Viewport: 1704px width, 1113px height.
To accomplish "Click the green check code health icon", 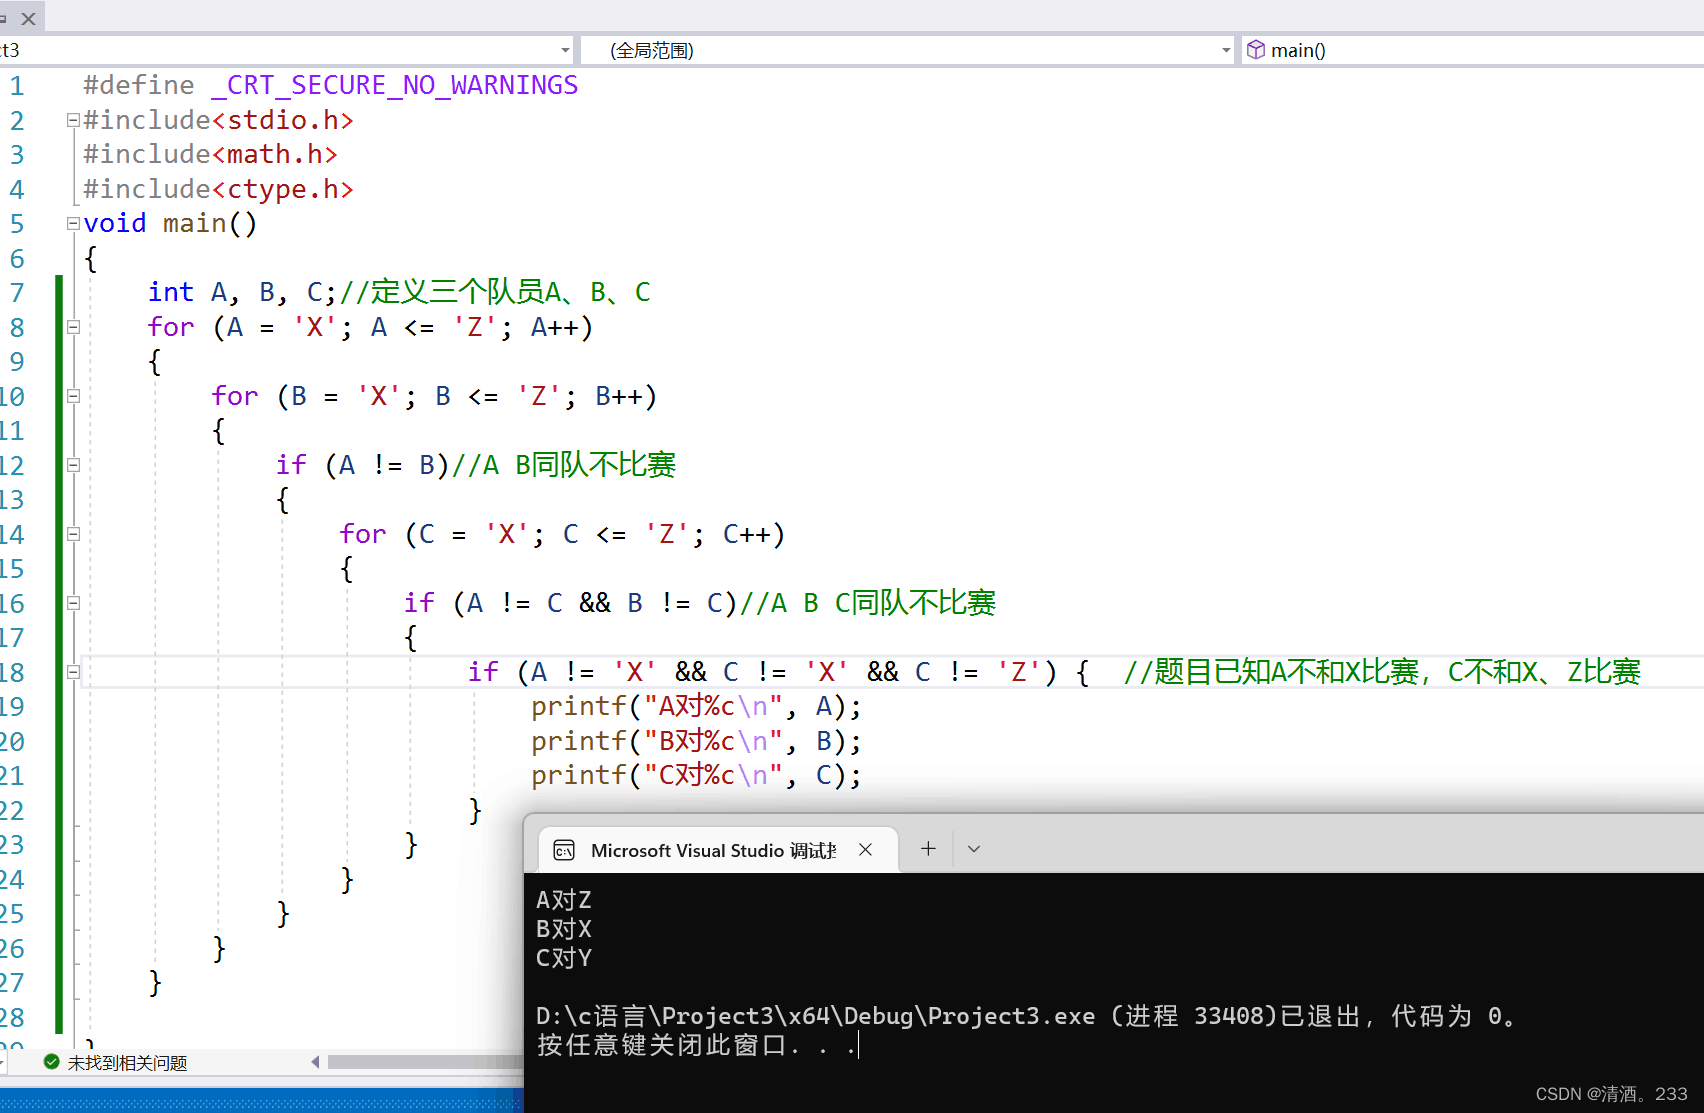I will coord(50,1063).
